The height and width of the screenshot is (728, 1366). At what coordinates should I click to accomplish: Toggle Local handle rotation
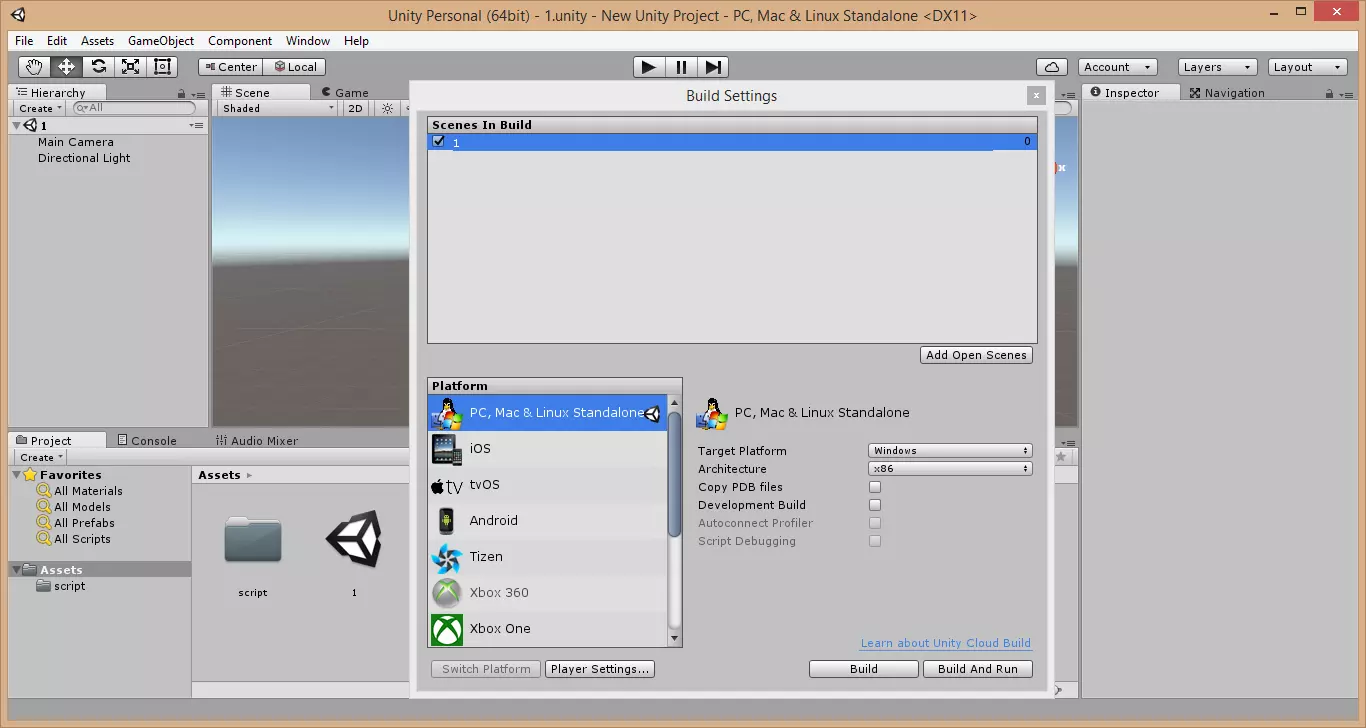pyautogui.click(x=295, y=67)
